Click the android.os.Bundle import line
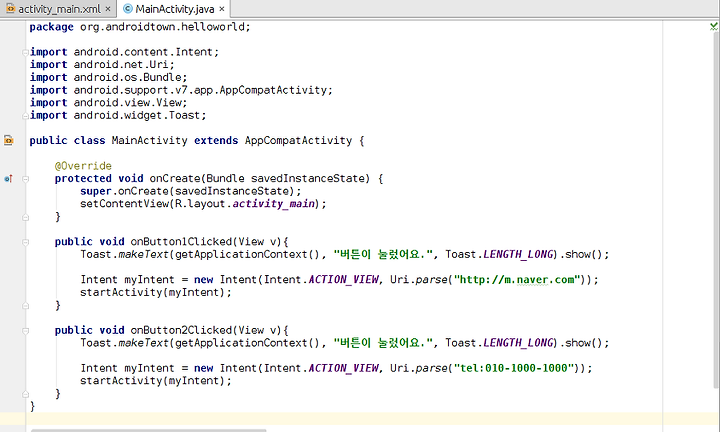 coord(108,77)
